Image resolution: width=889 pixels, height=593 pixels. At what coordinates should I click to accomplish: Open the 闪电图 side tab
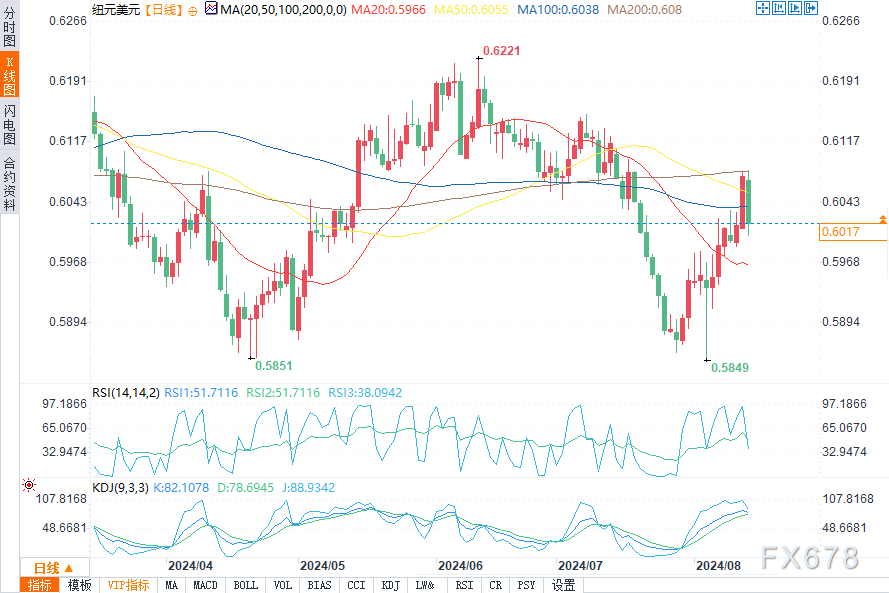point(9,124)
